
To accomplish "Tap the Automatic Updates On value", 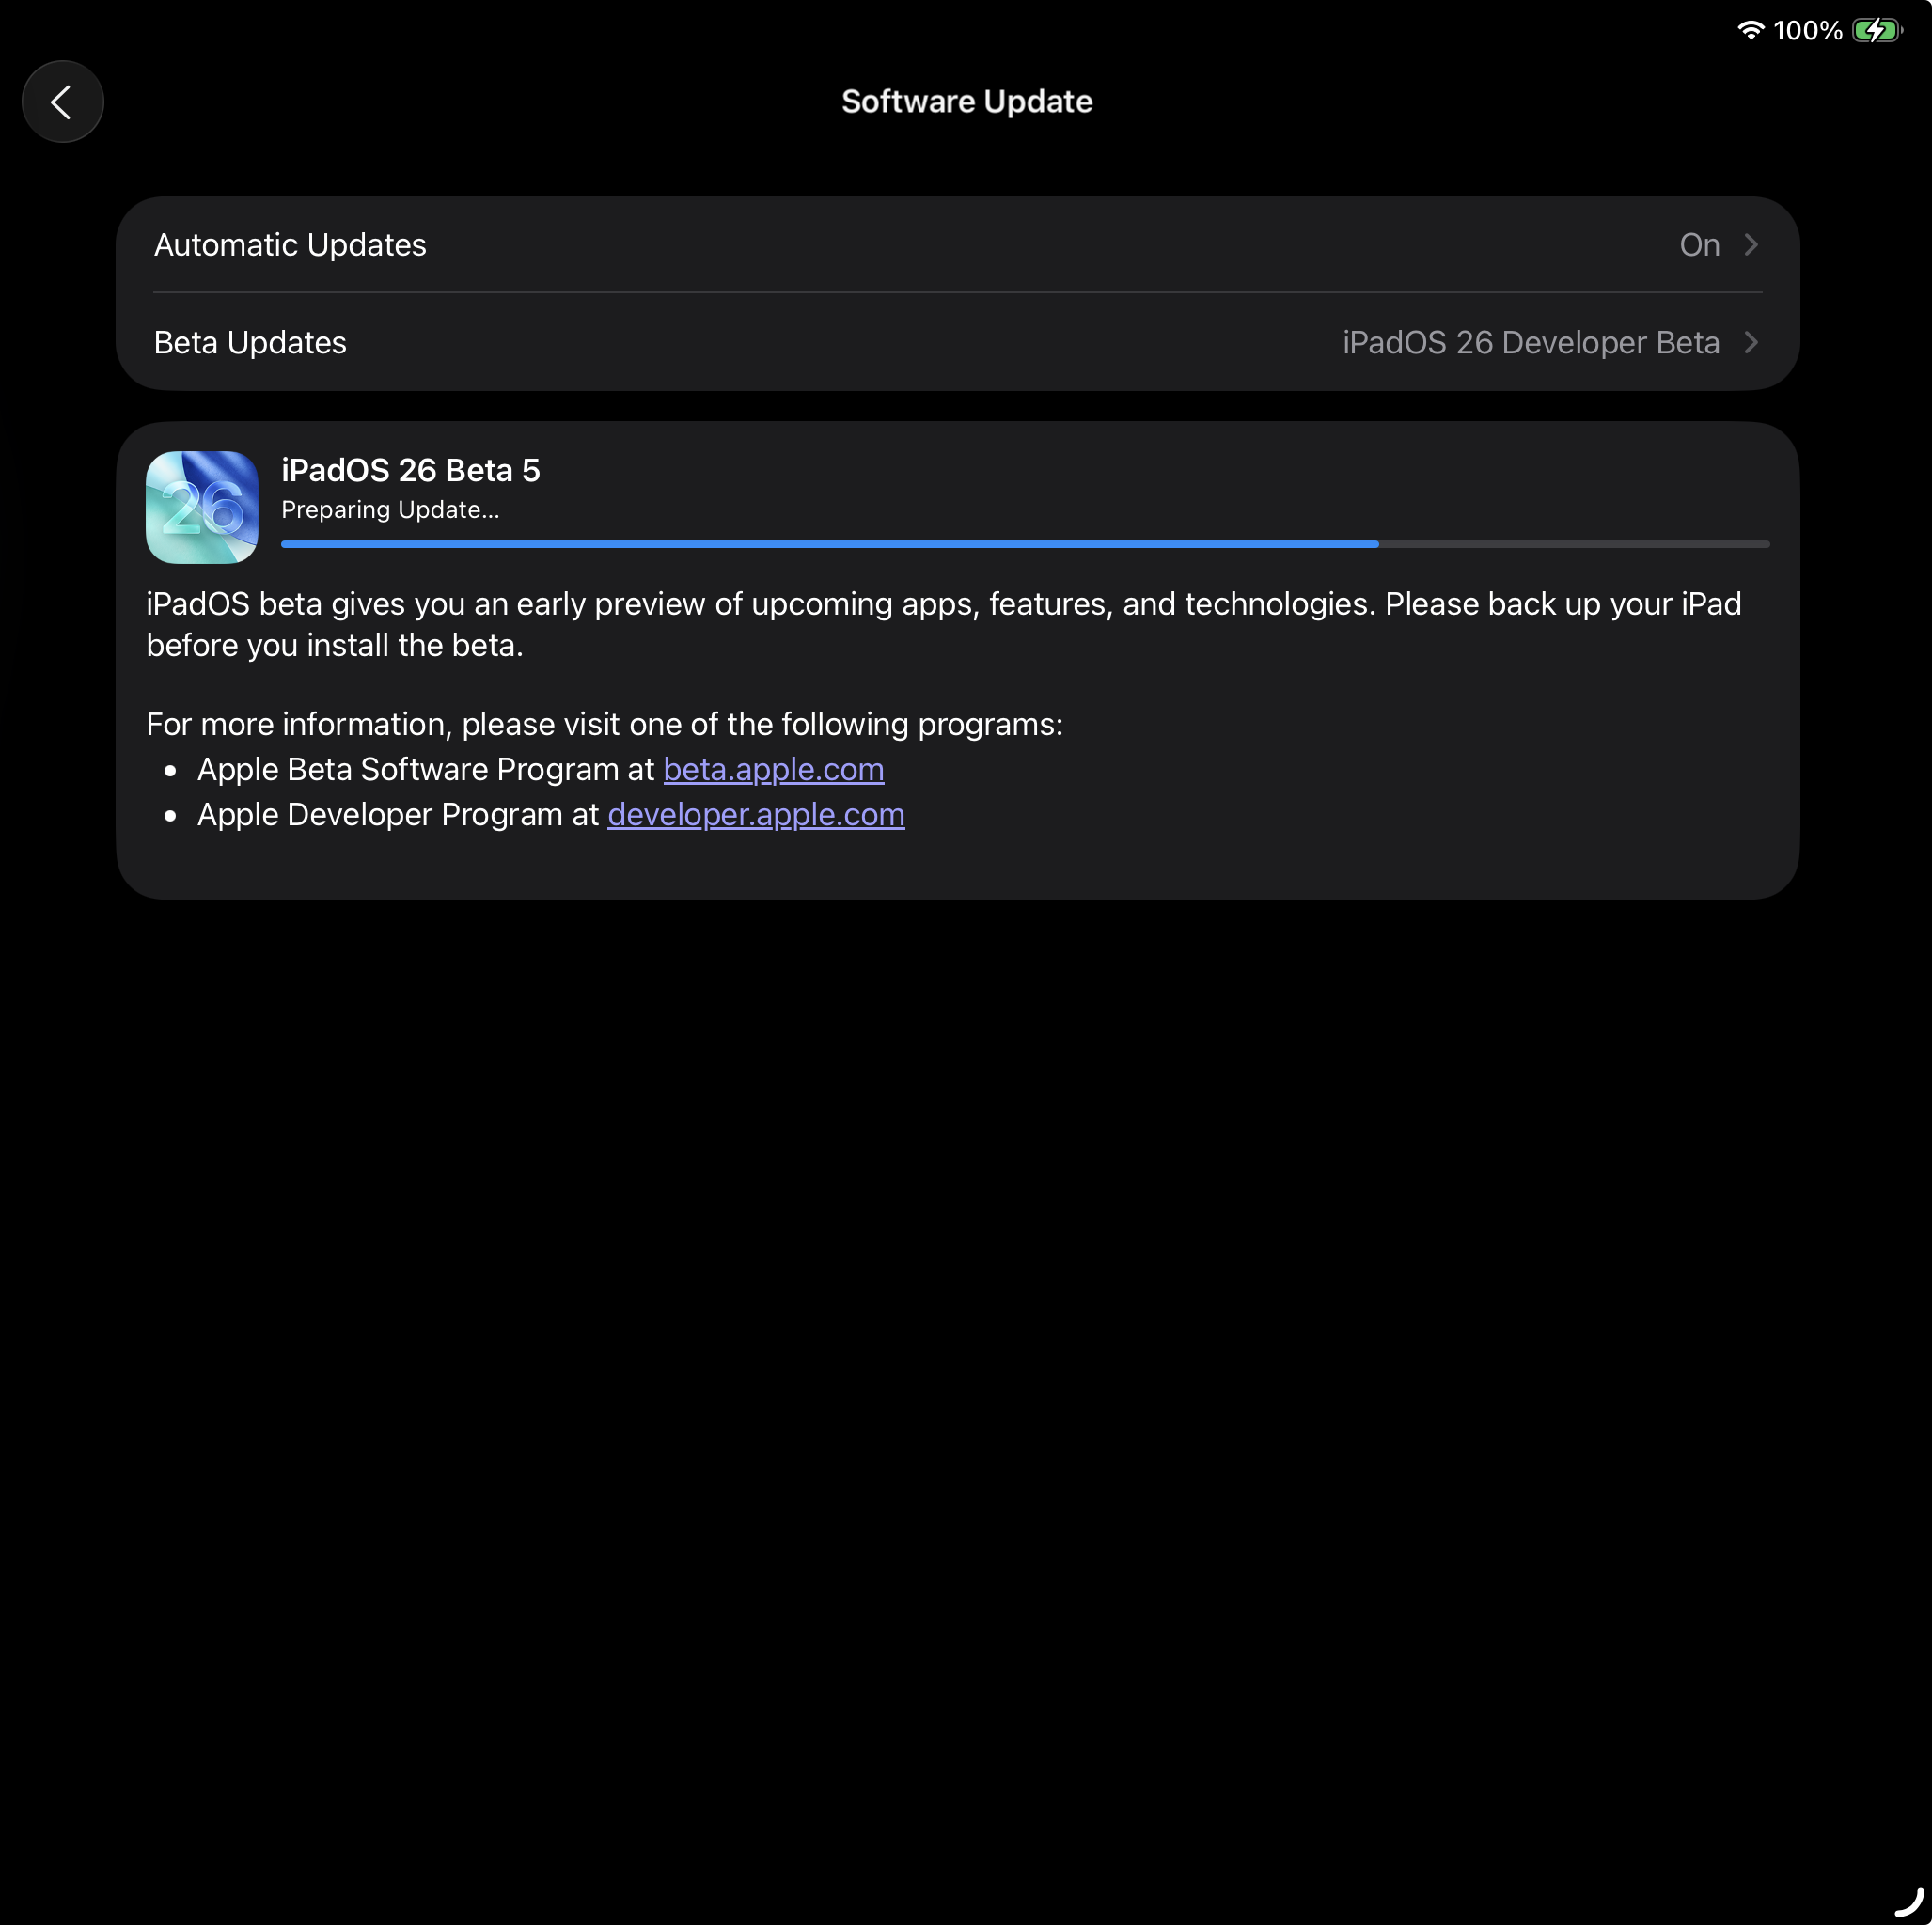I will click(x=1699, y=245).
